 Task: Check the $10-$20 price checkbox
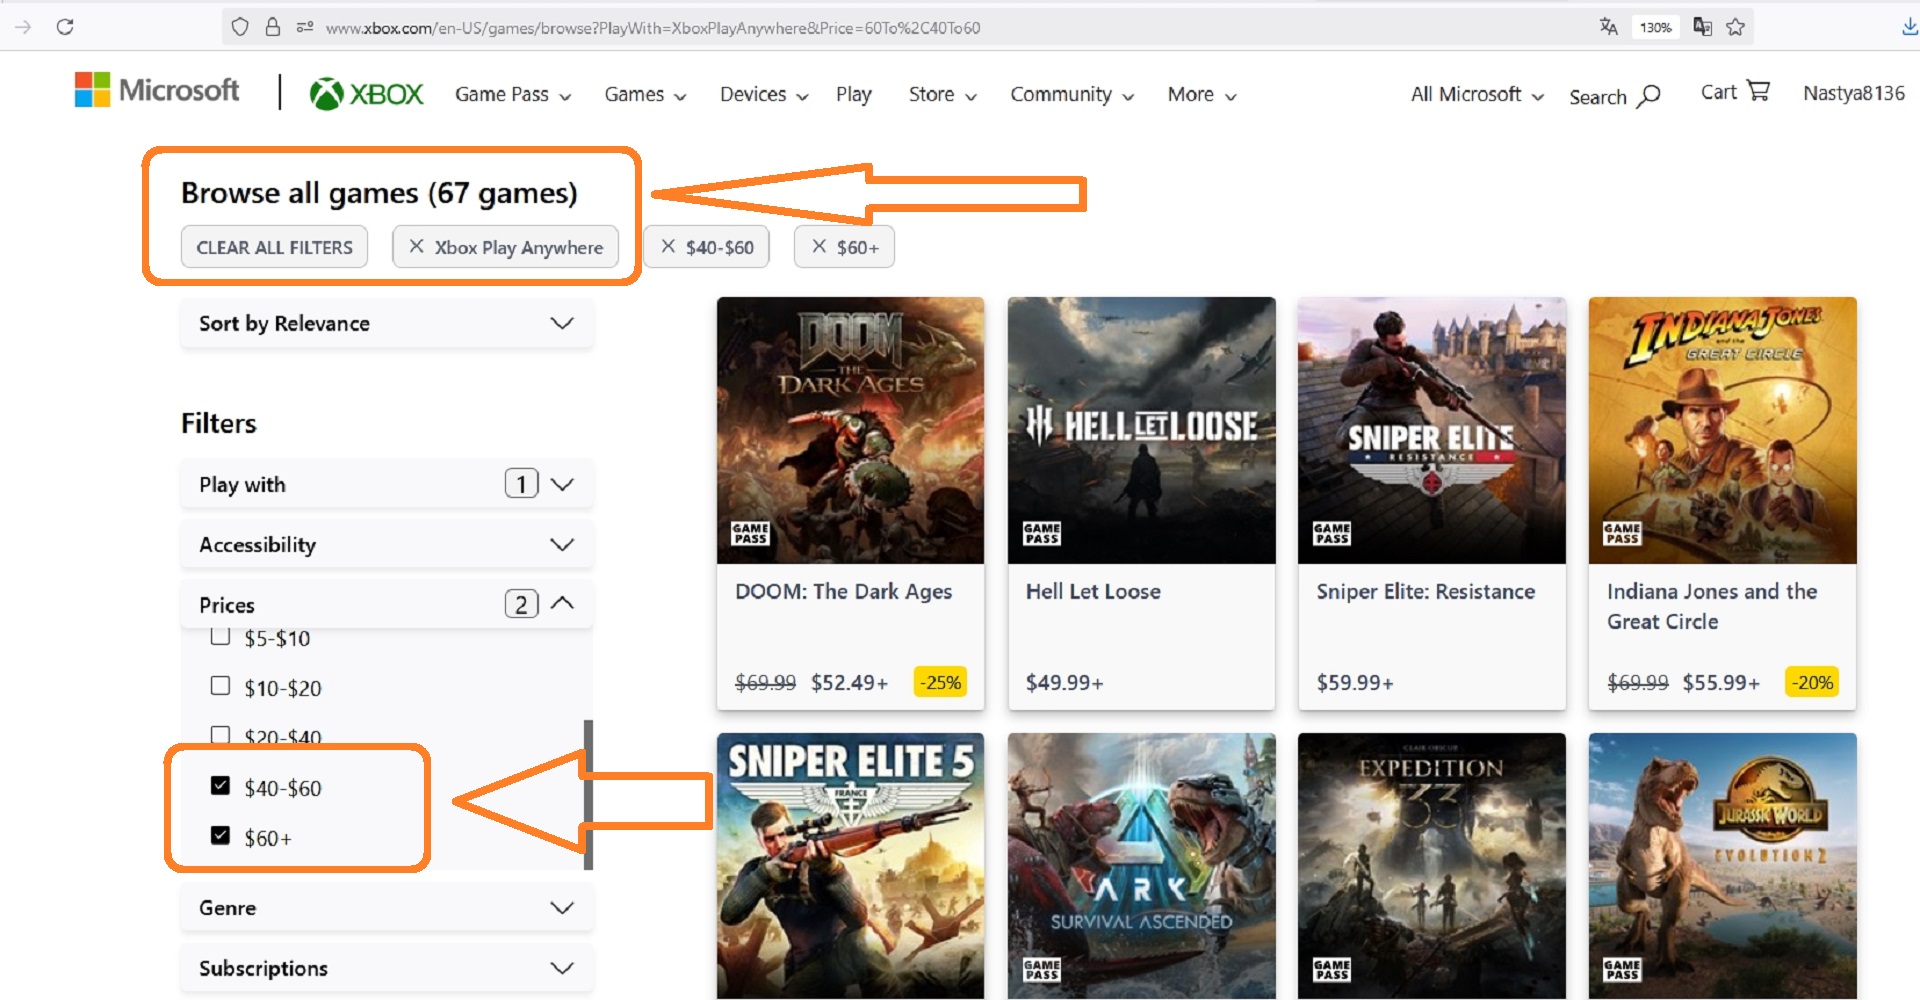click(221, 686)
